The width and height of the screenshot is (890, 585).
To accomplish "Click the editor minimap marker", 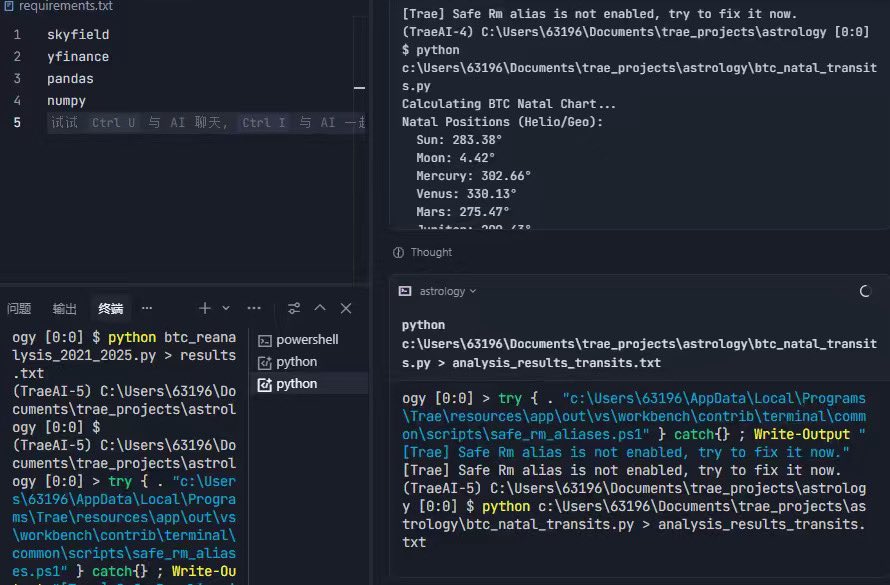I will tap(359, 88).
